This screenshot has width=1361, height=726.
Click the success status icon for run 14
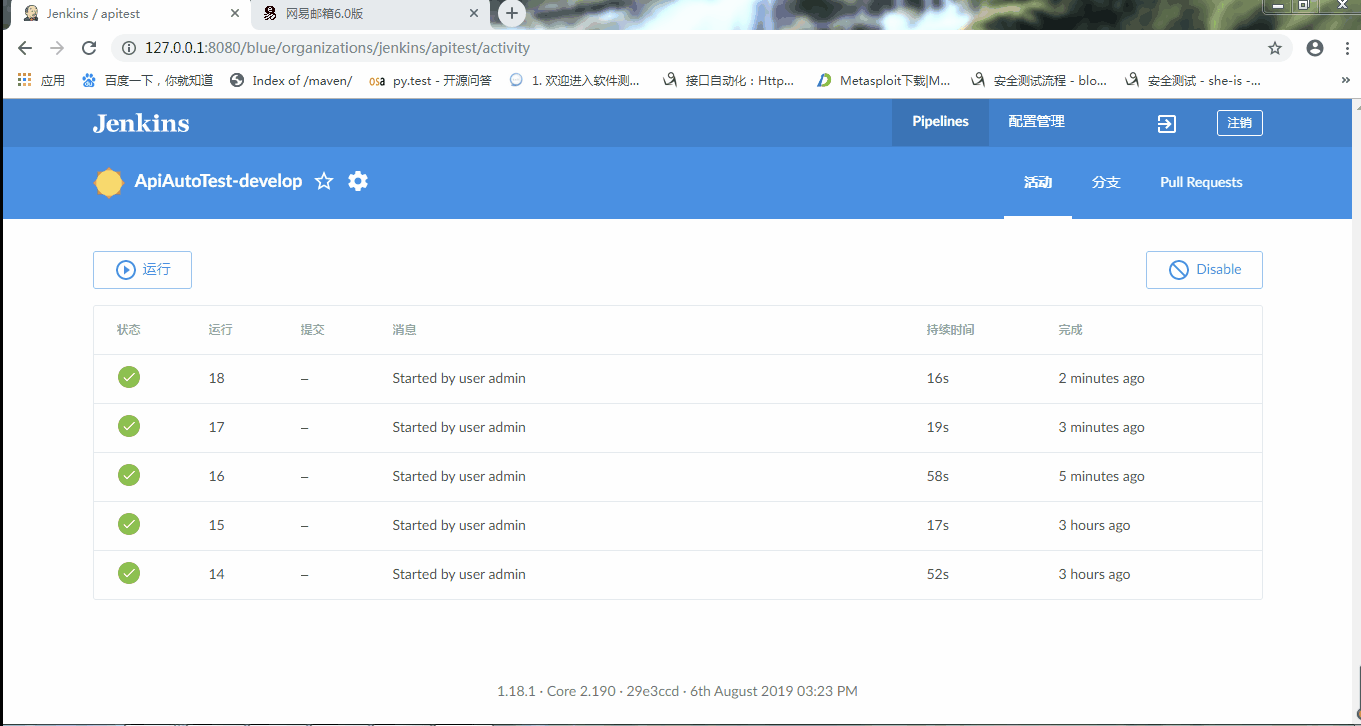point(129,573)
